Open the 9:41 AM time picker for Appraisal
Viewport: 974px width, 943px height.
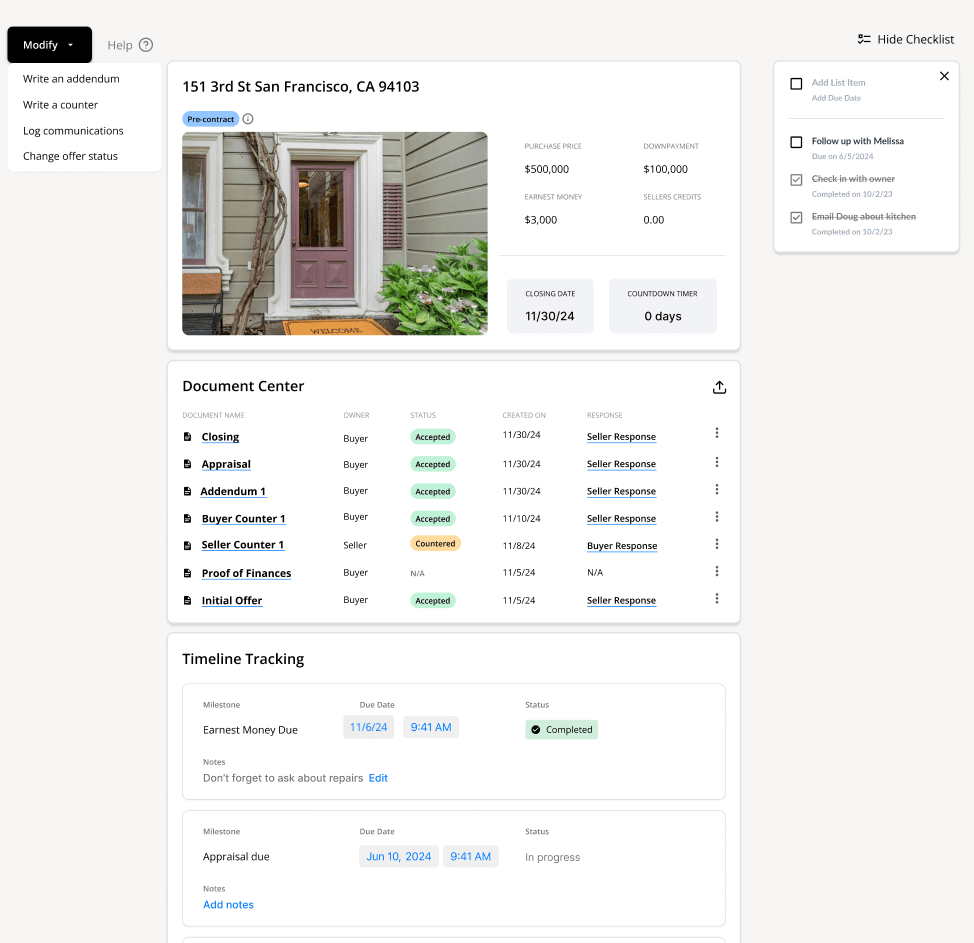(470, 856)
